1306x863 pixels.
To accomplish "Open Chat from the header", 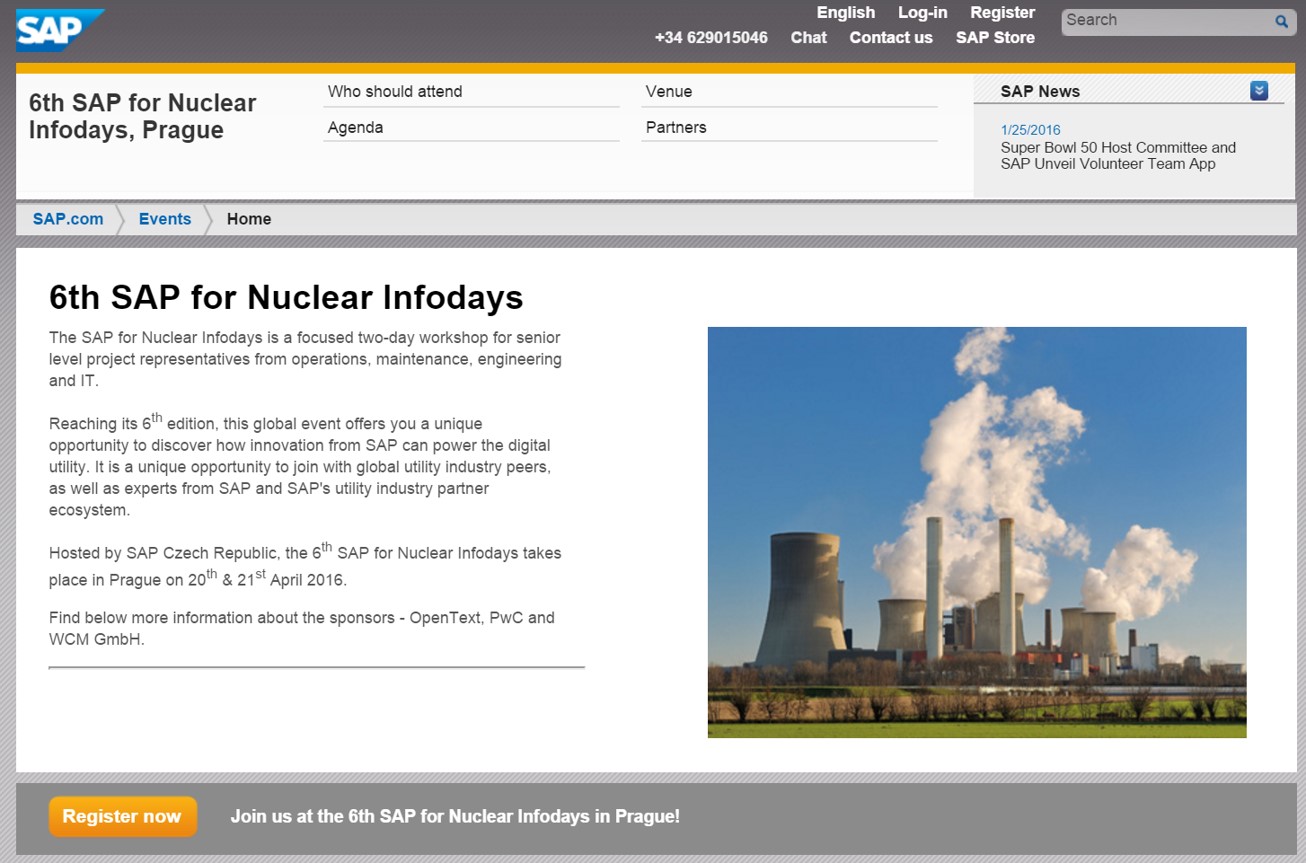I will pos(808,38).
